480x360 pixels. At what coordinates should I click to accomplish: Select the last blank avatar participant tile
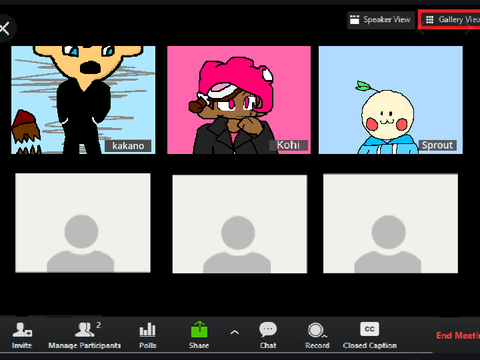pyautogui.click(x=390, y=224)
